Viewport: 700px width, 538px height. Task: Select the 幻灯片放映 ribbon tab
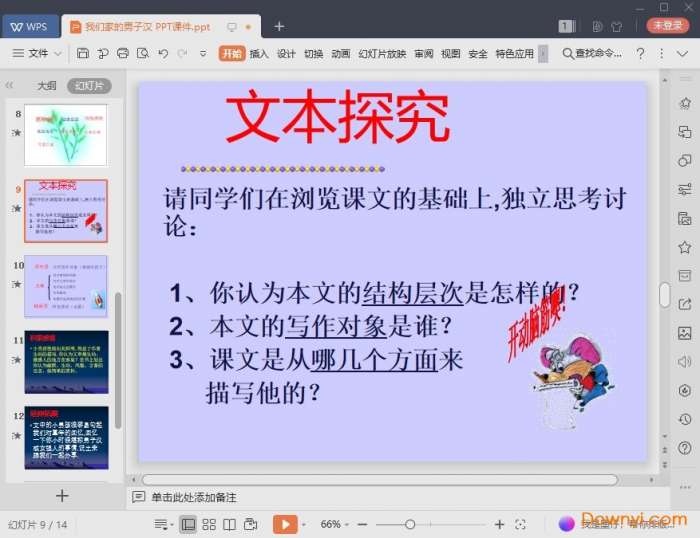pyautogui.click(x=382, y=54)
